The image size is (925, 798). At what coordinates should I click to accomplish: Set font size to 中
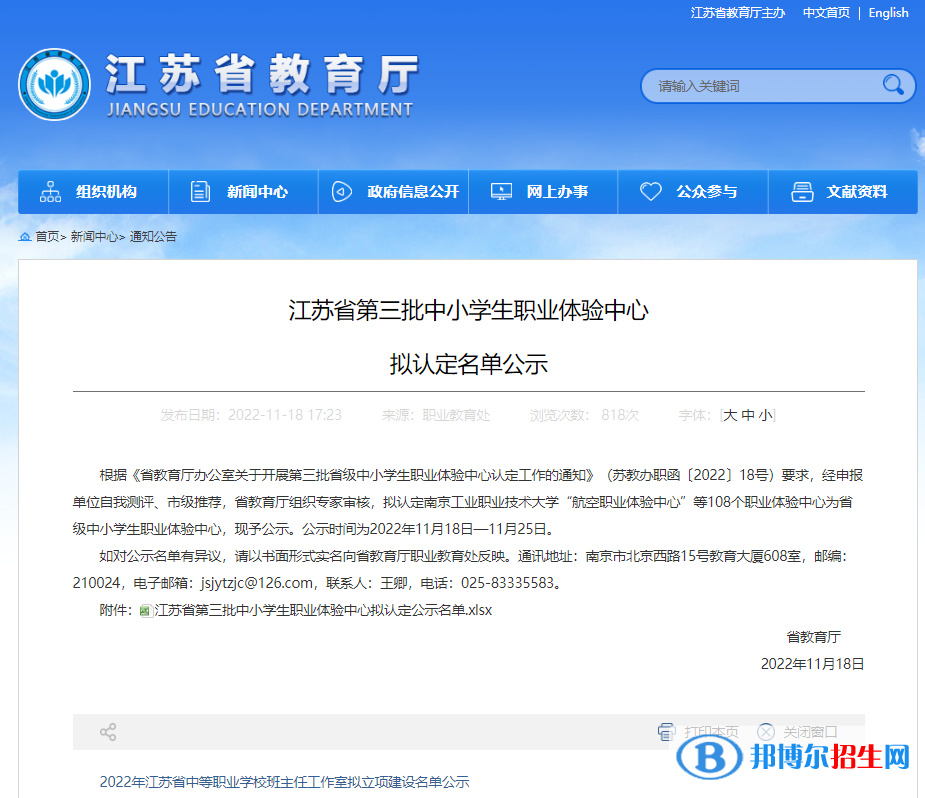pos(748,415)
